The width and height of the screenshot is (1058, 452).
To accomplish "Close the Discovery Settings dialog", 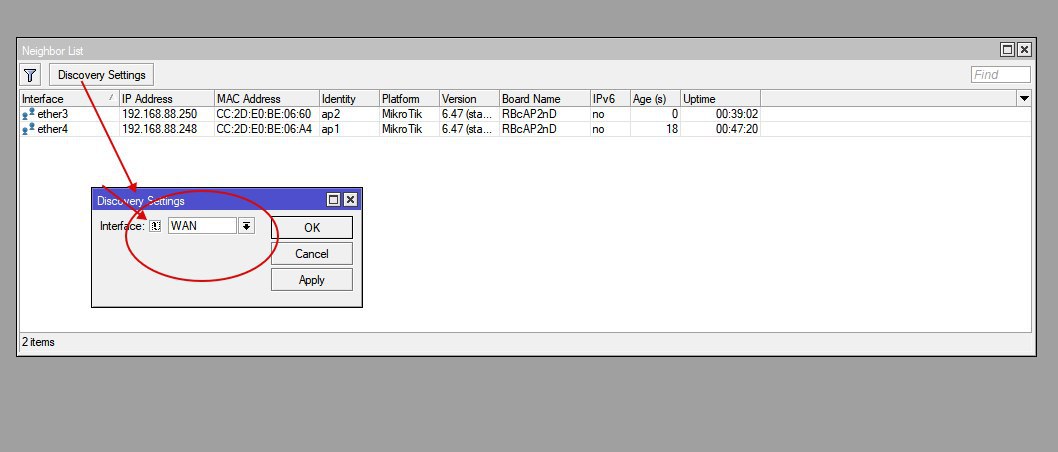I will pyautogui.click(x=350, y=200).
